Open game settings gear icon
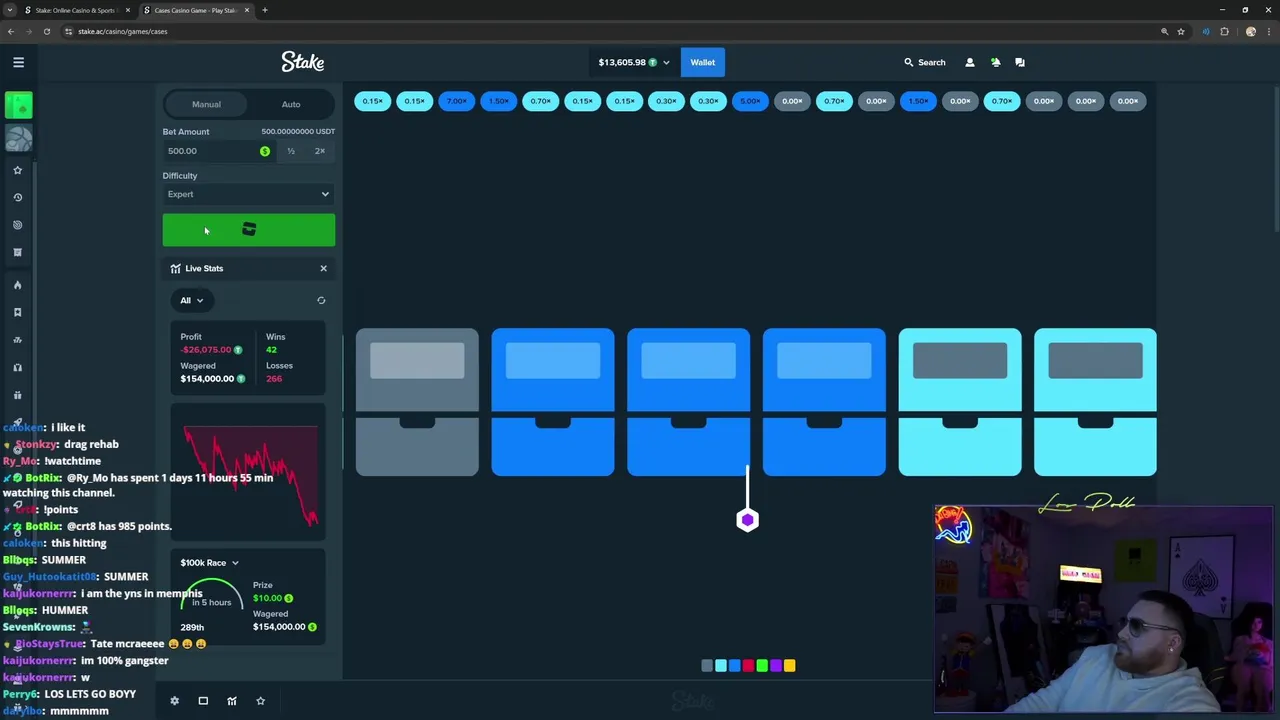 click(x=174, y=701)
